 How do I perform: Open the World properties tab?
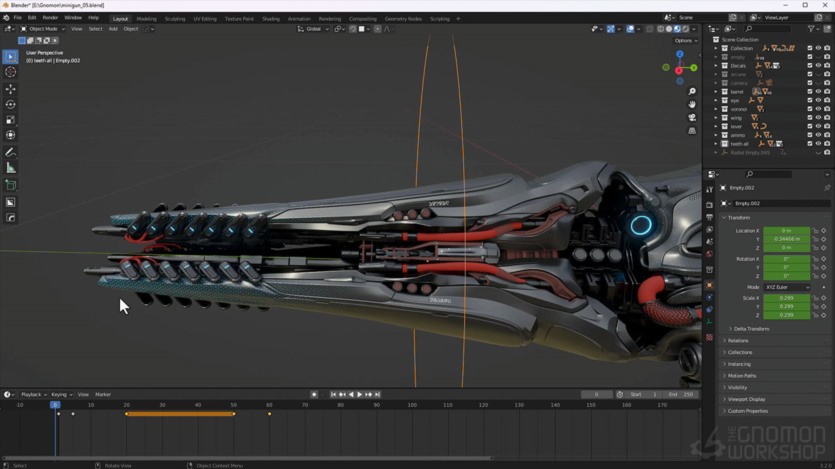[709, 254]
